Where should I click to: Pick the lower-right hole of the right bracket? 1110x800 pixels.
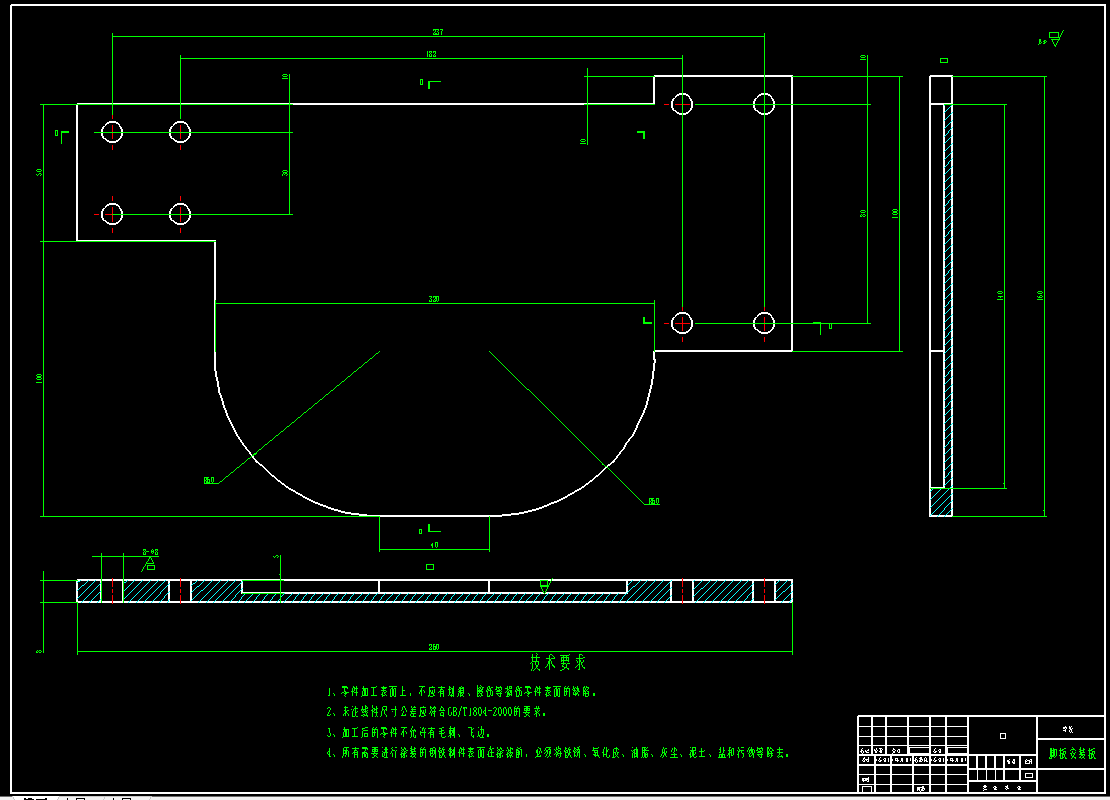pos(764,323)
